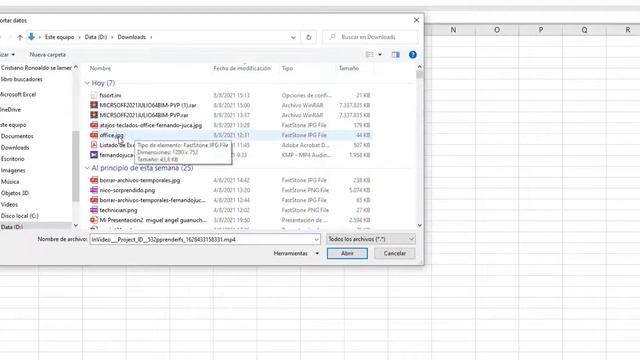Select Objetos 3D in navigation pane
This screenshot has height=360, width=640.
[x=15, y=193]
